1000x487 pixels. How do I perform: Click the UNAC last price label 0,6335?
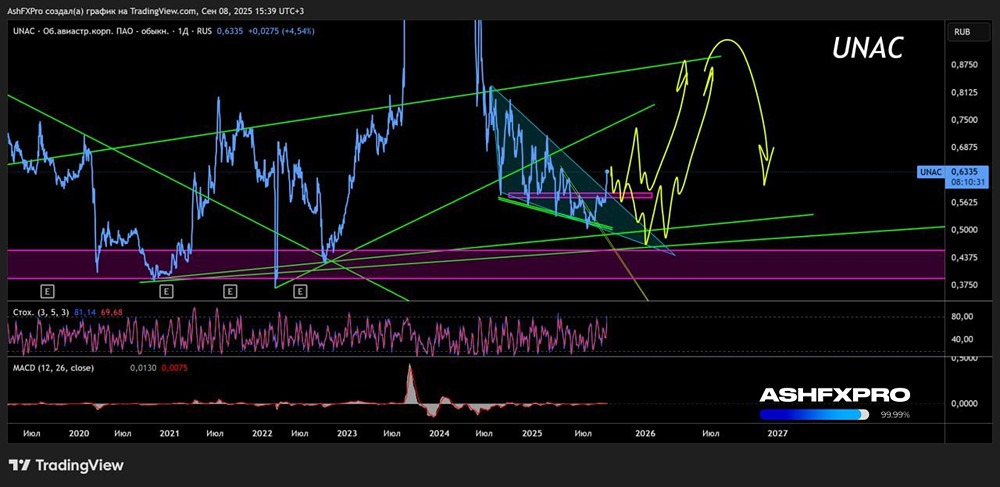click(962, 171)
